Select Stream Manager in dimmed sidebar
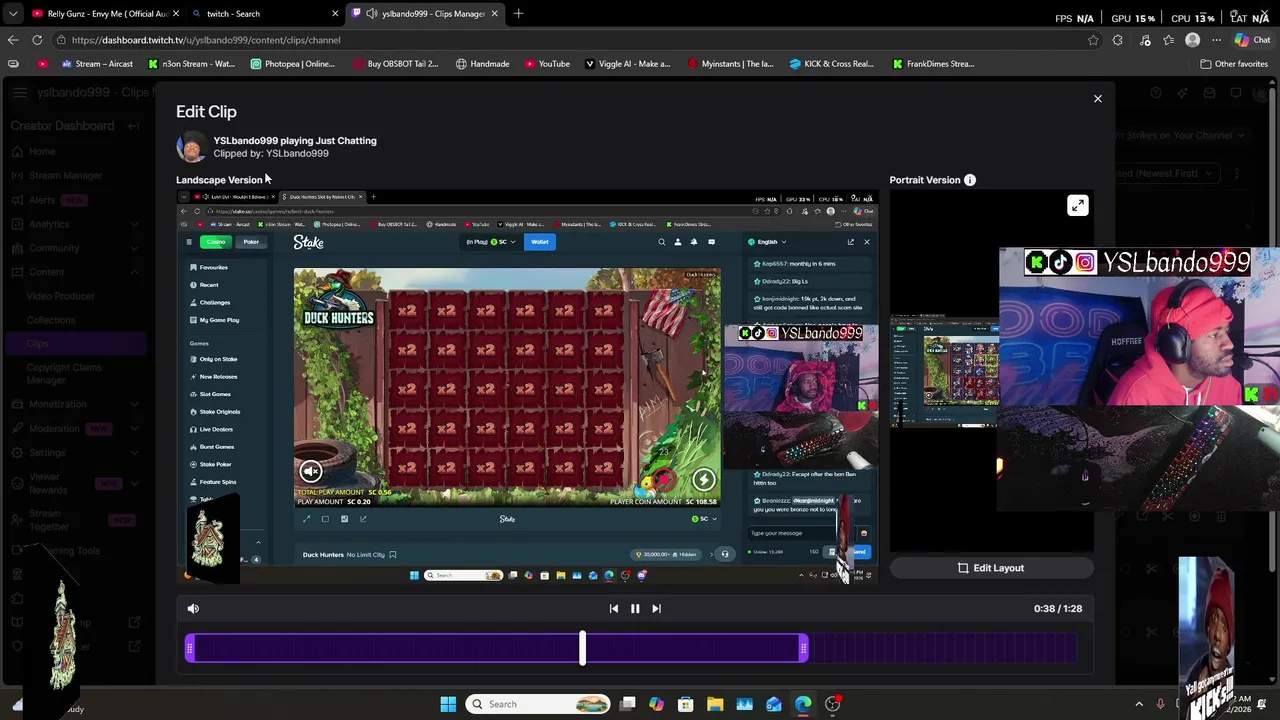1280x720 pixels. click(65, 176)
